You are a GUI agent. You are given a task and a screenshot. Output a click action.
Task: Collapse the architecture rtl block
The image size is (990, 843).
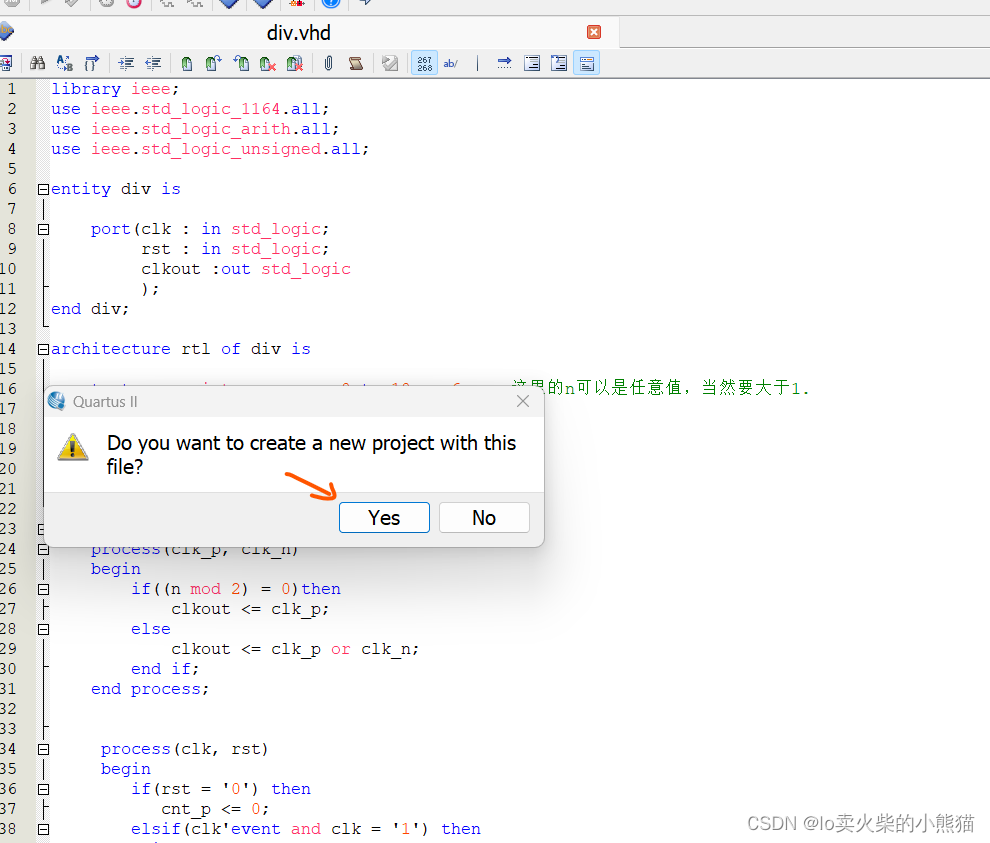[x=43, y=349]
